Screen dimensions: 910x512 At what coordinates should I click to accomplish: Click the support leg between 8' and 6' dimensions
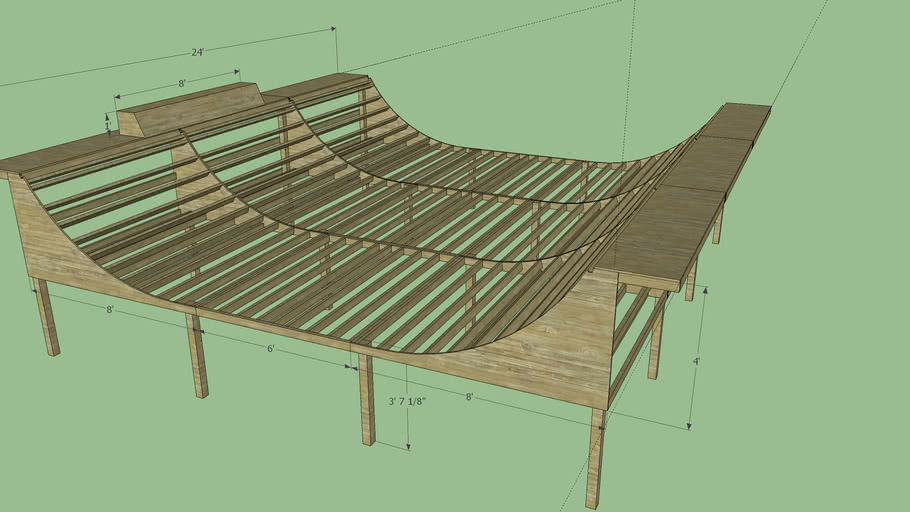tap(198, 356)
